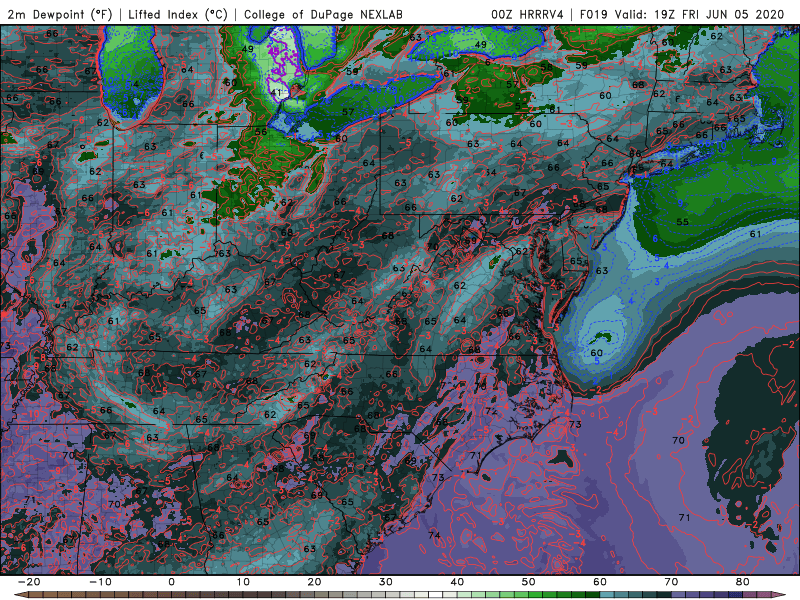Click the 10 label on color scale
The width and height of the screenshot is (800, 600).
click(243, 582)
